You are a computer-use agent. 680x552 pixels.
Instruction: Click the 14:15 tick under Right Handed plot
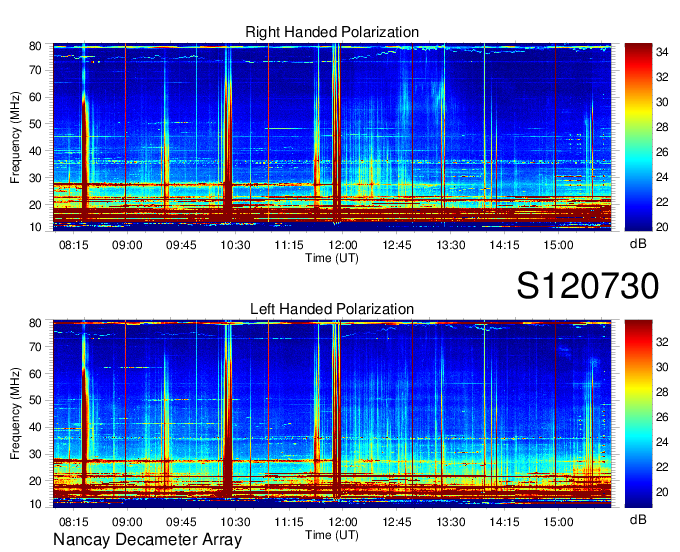pos(504,245)
